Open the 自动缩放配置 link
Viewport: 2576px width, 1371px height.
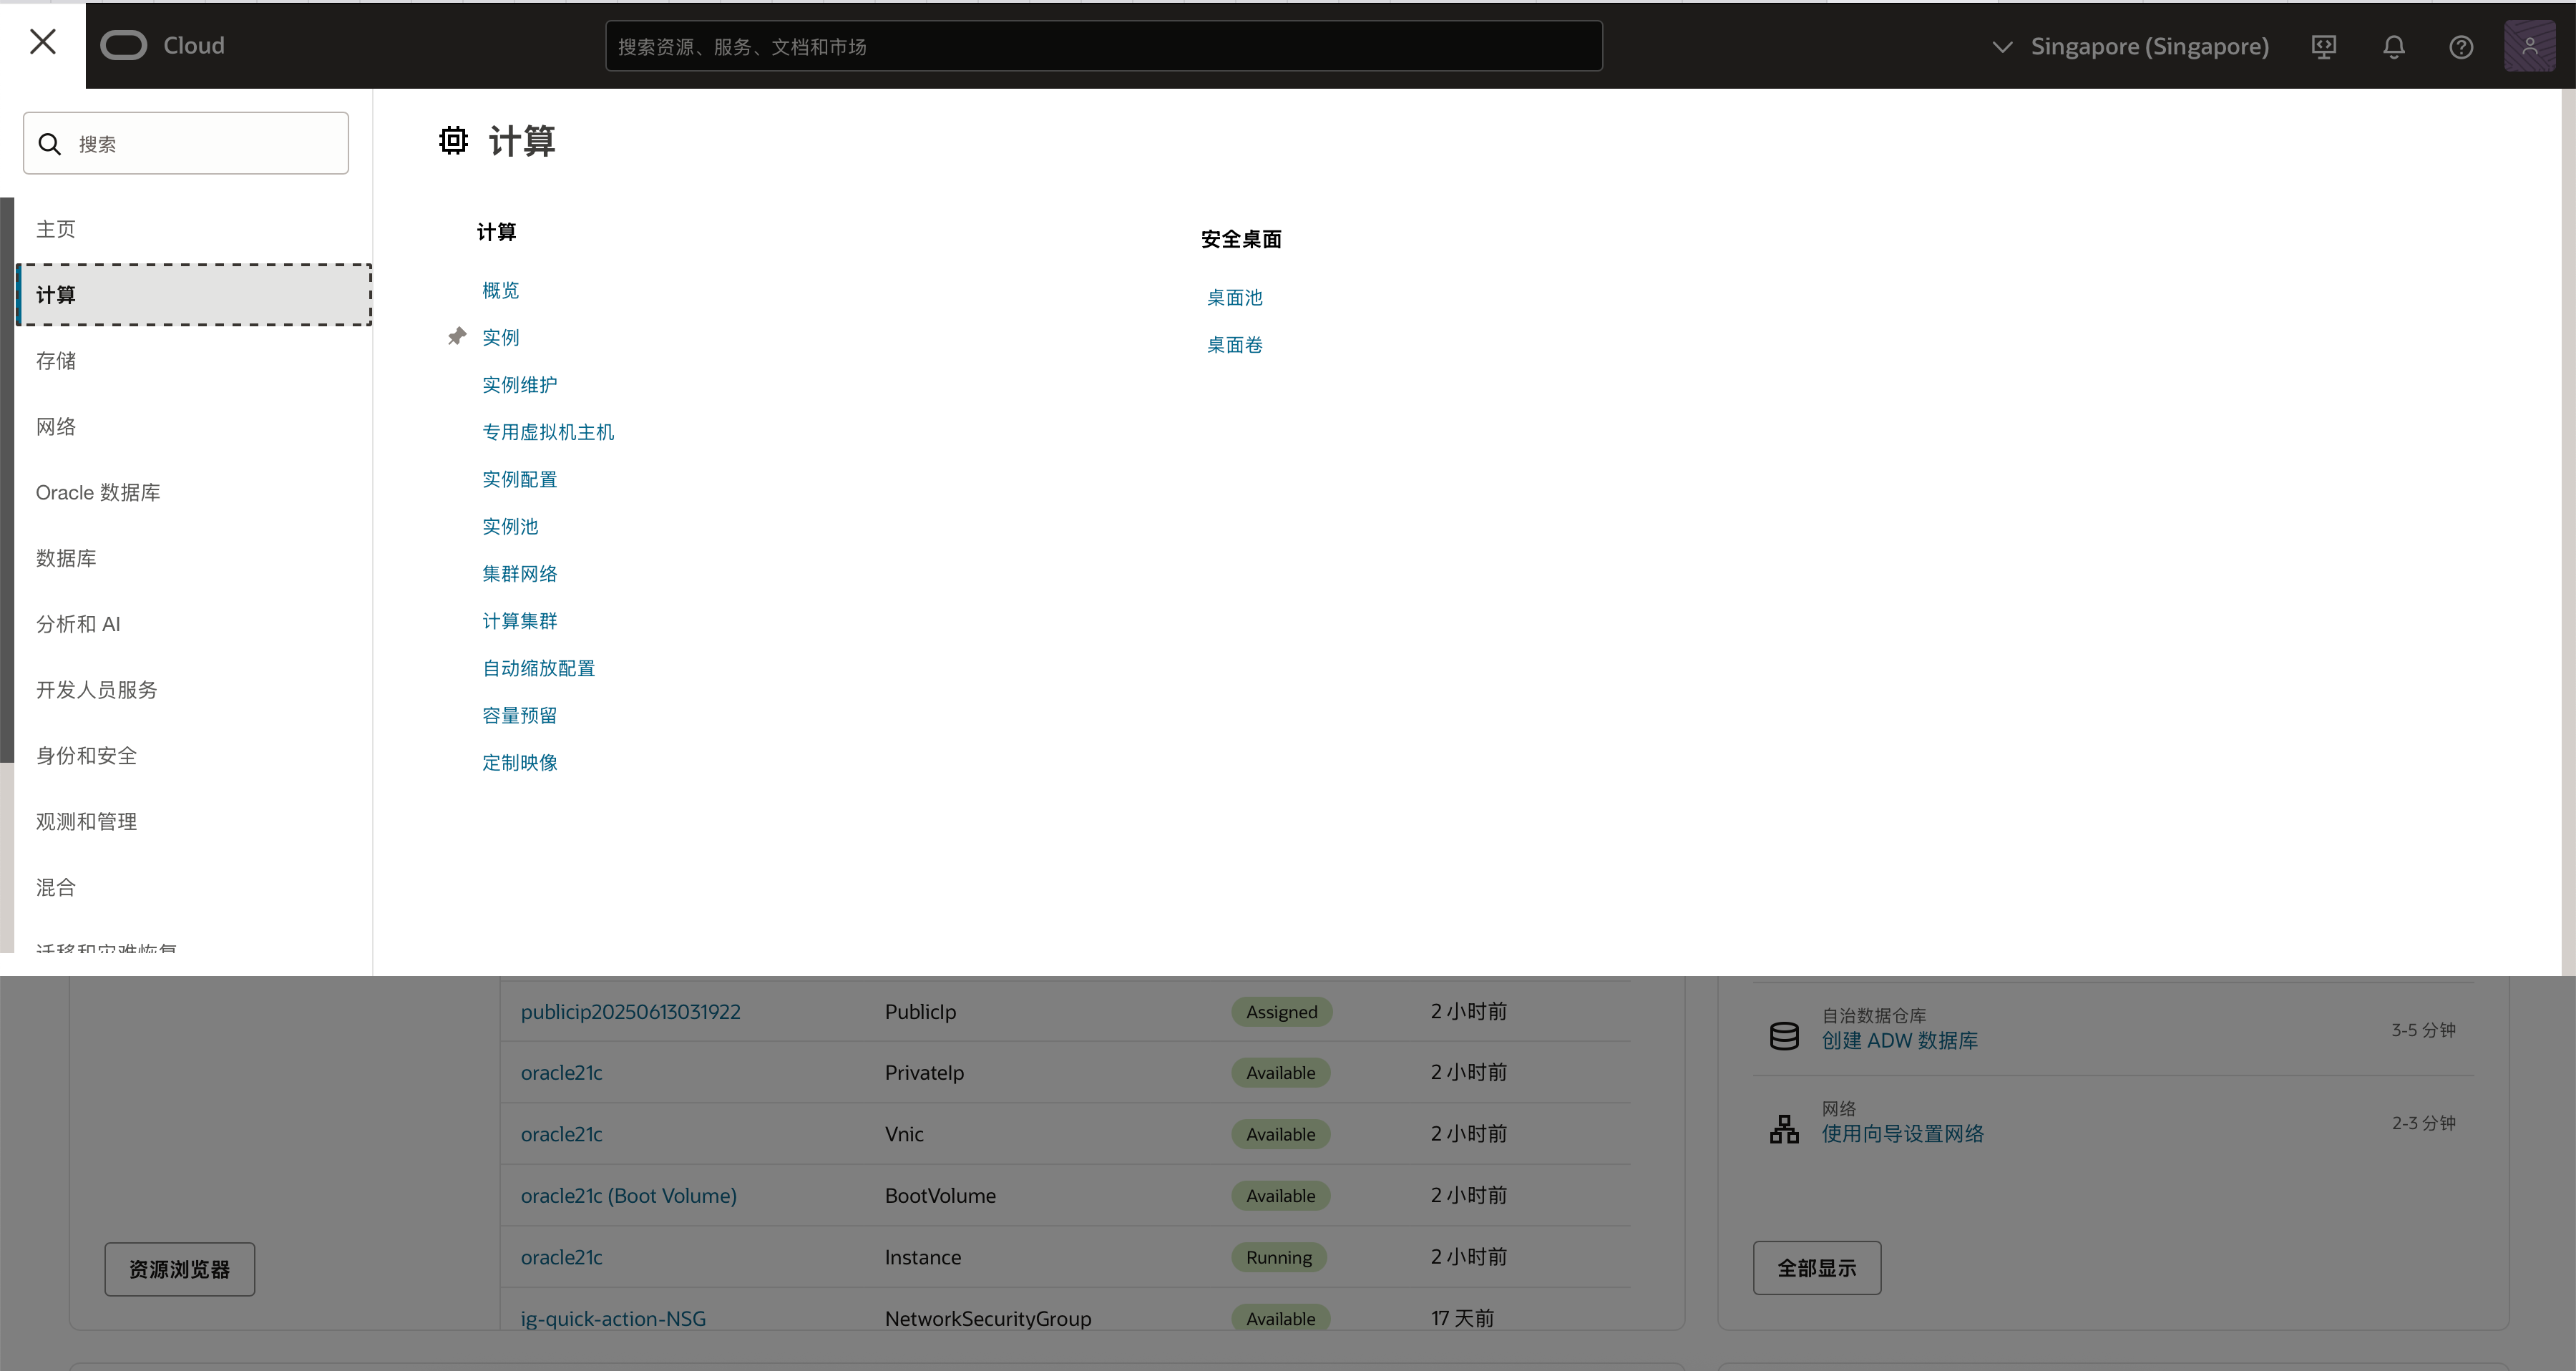pos(538,669)
